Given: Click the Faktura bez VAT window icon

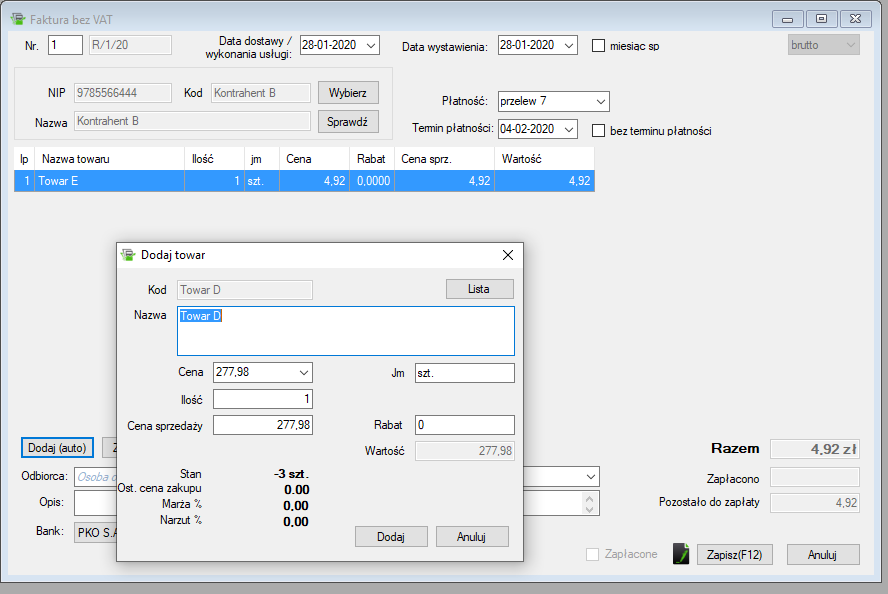Looking at the screenshot, I should point(17,19).
